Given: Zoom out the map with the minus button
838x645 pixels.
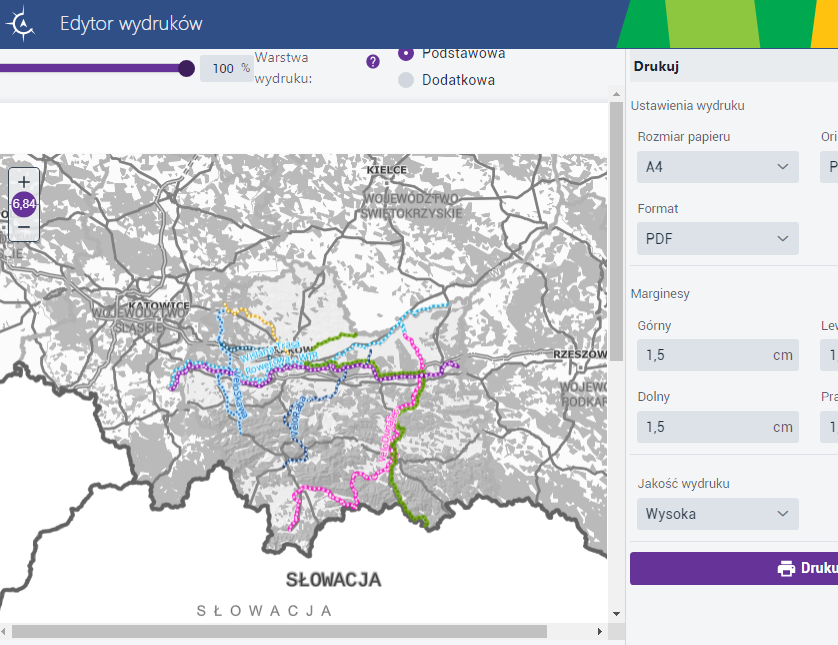Looking at the screenshot, I should [x=24, y=227].
